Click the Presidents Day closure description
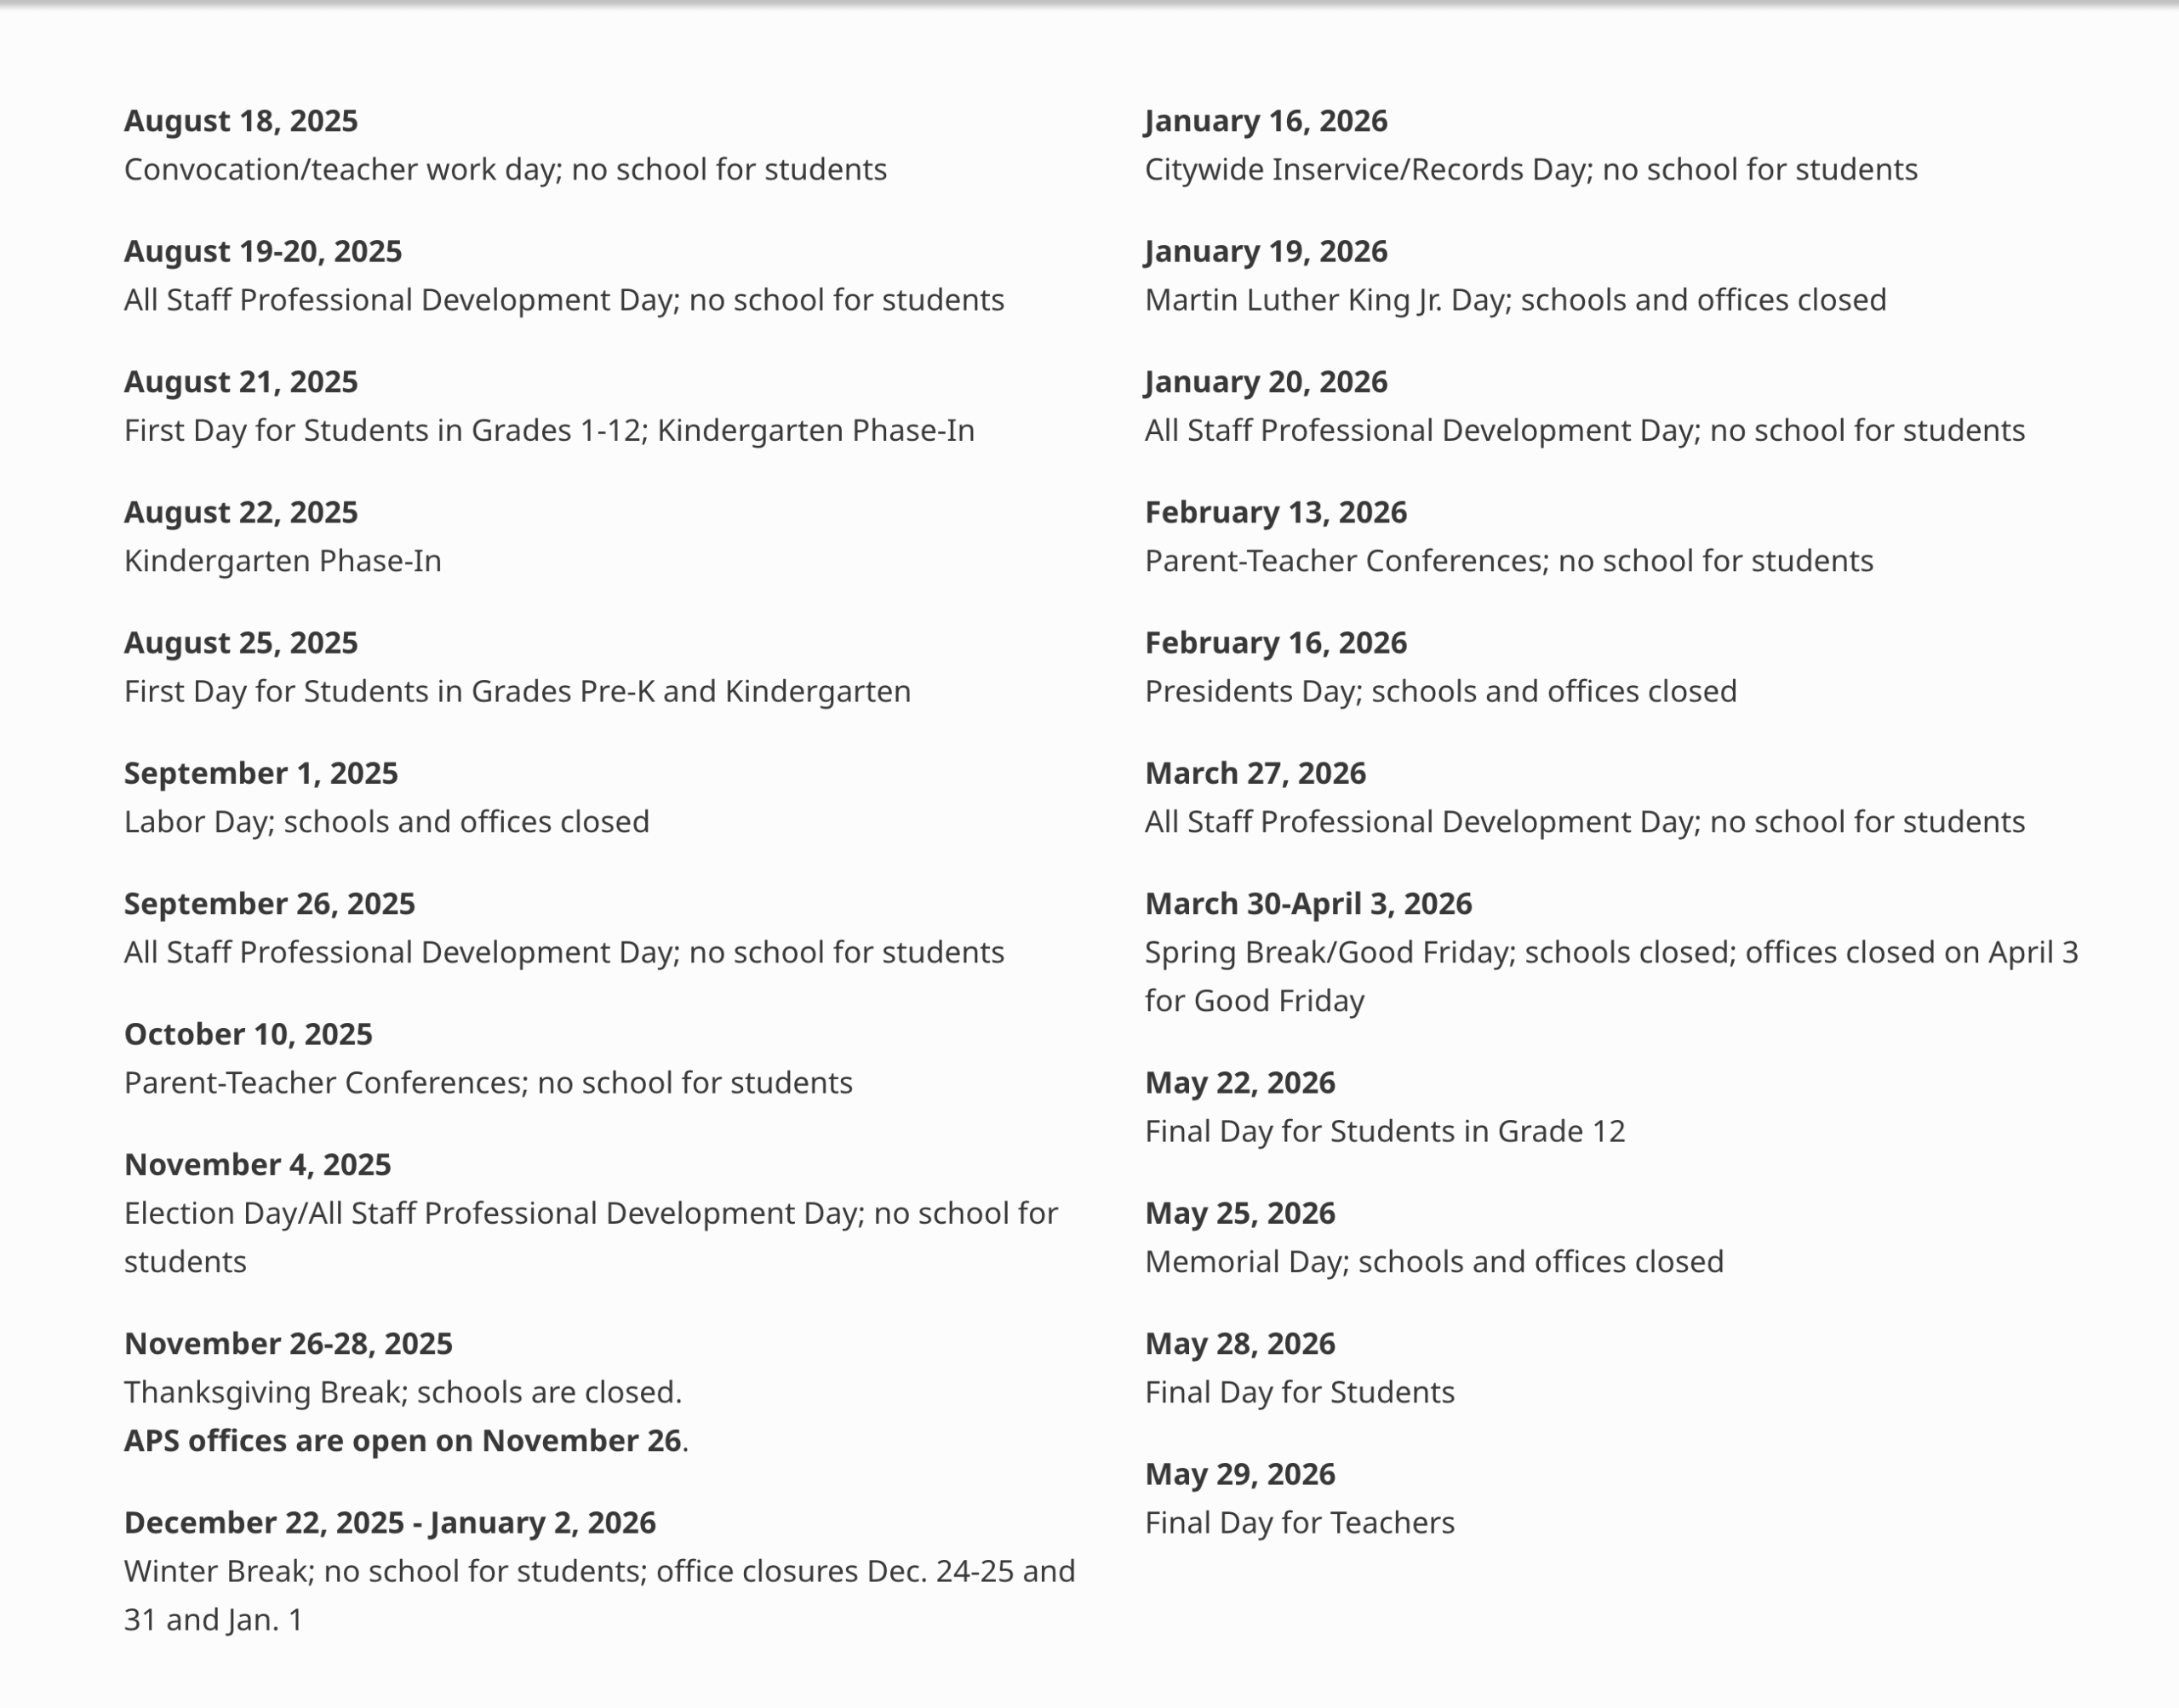The width and height of the screenshot is (2179, 1708). (x=1440, y=692)
